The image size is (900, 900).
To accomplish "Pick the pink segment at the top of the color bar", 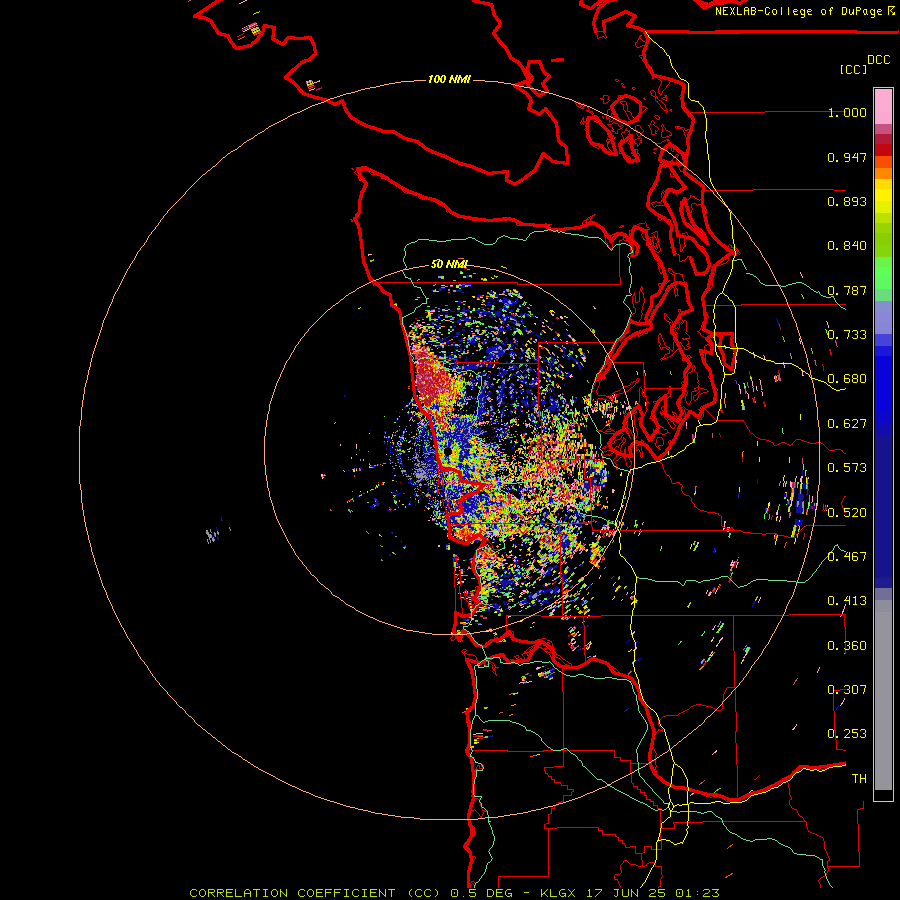I will click(883, 107).
